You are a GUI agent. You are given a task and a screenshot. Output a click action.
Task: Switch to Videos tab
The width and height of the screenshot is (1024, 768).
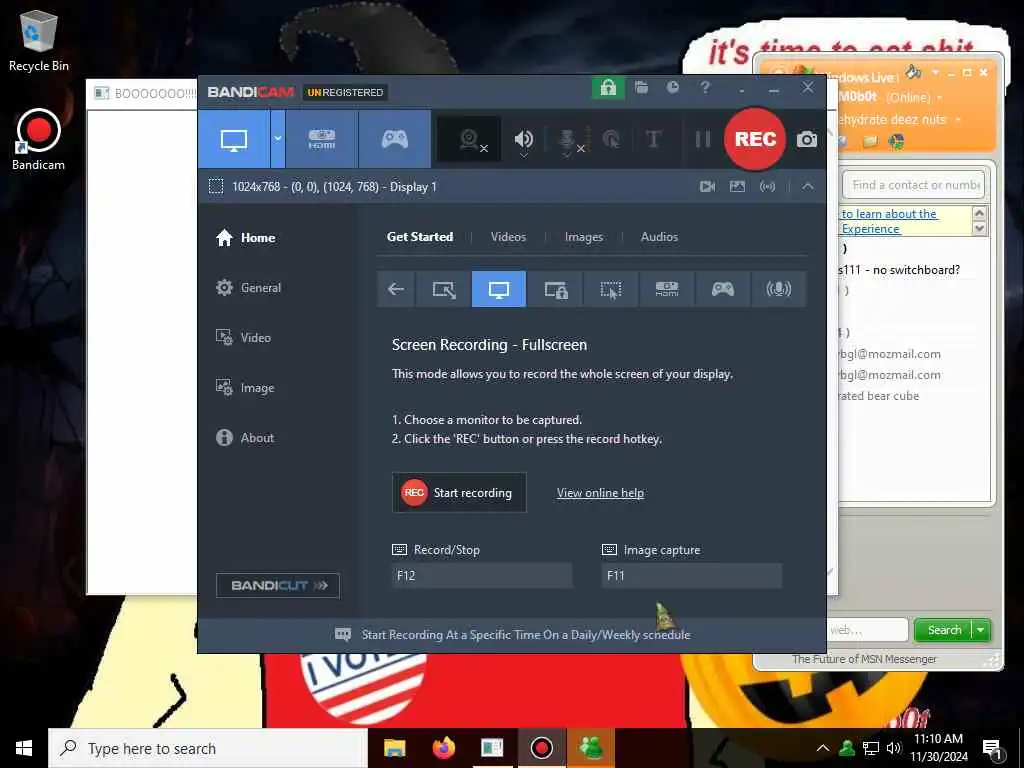coord(508,237)
